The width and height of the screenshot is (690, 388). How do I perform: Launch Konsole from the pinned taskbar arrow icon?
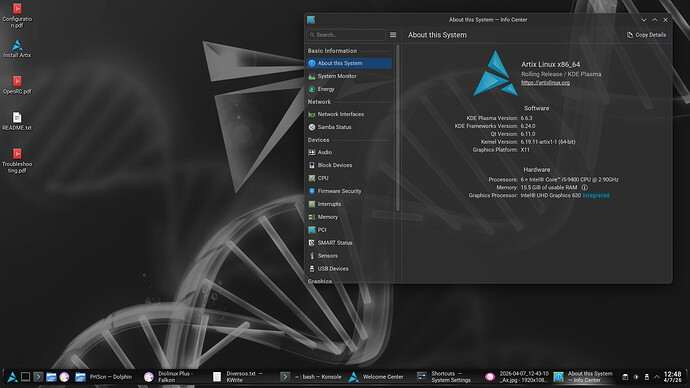click(x=38, y=377)
